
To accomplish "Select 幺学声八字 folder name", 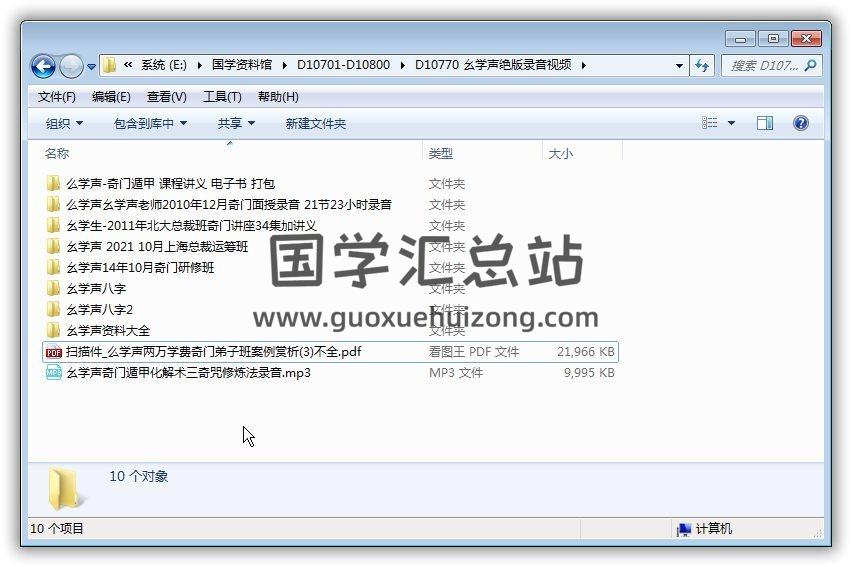I will tap(96, 289).
